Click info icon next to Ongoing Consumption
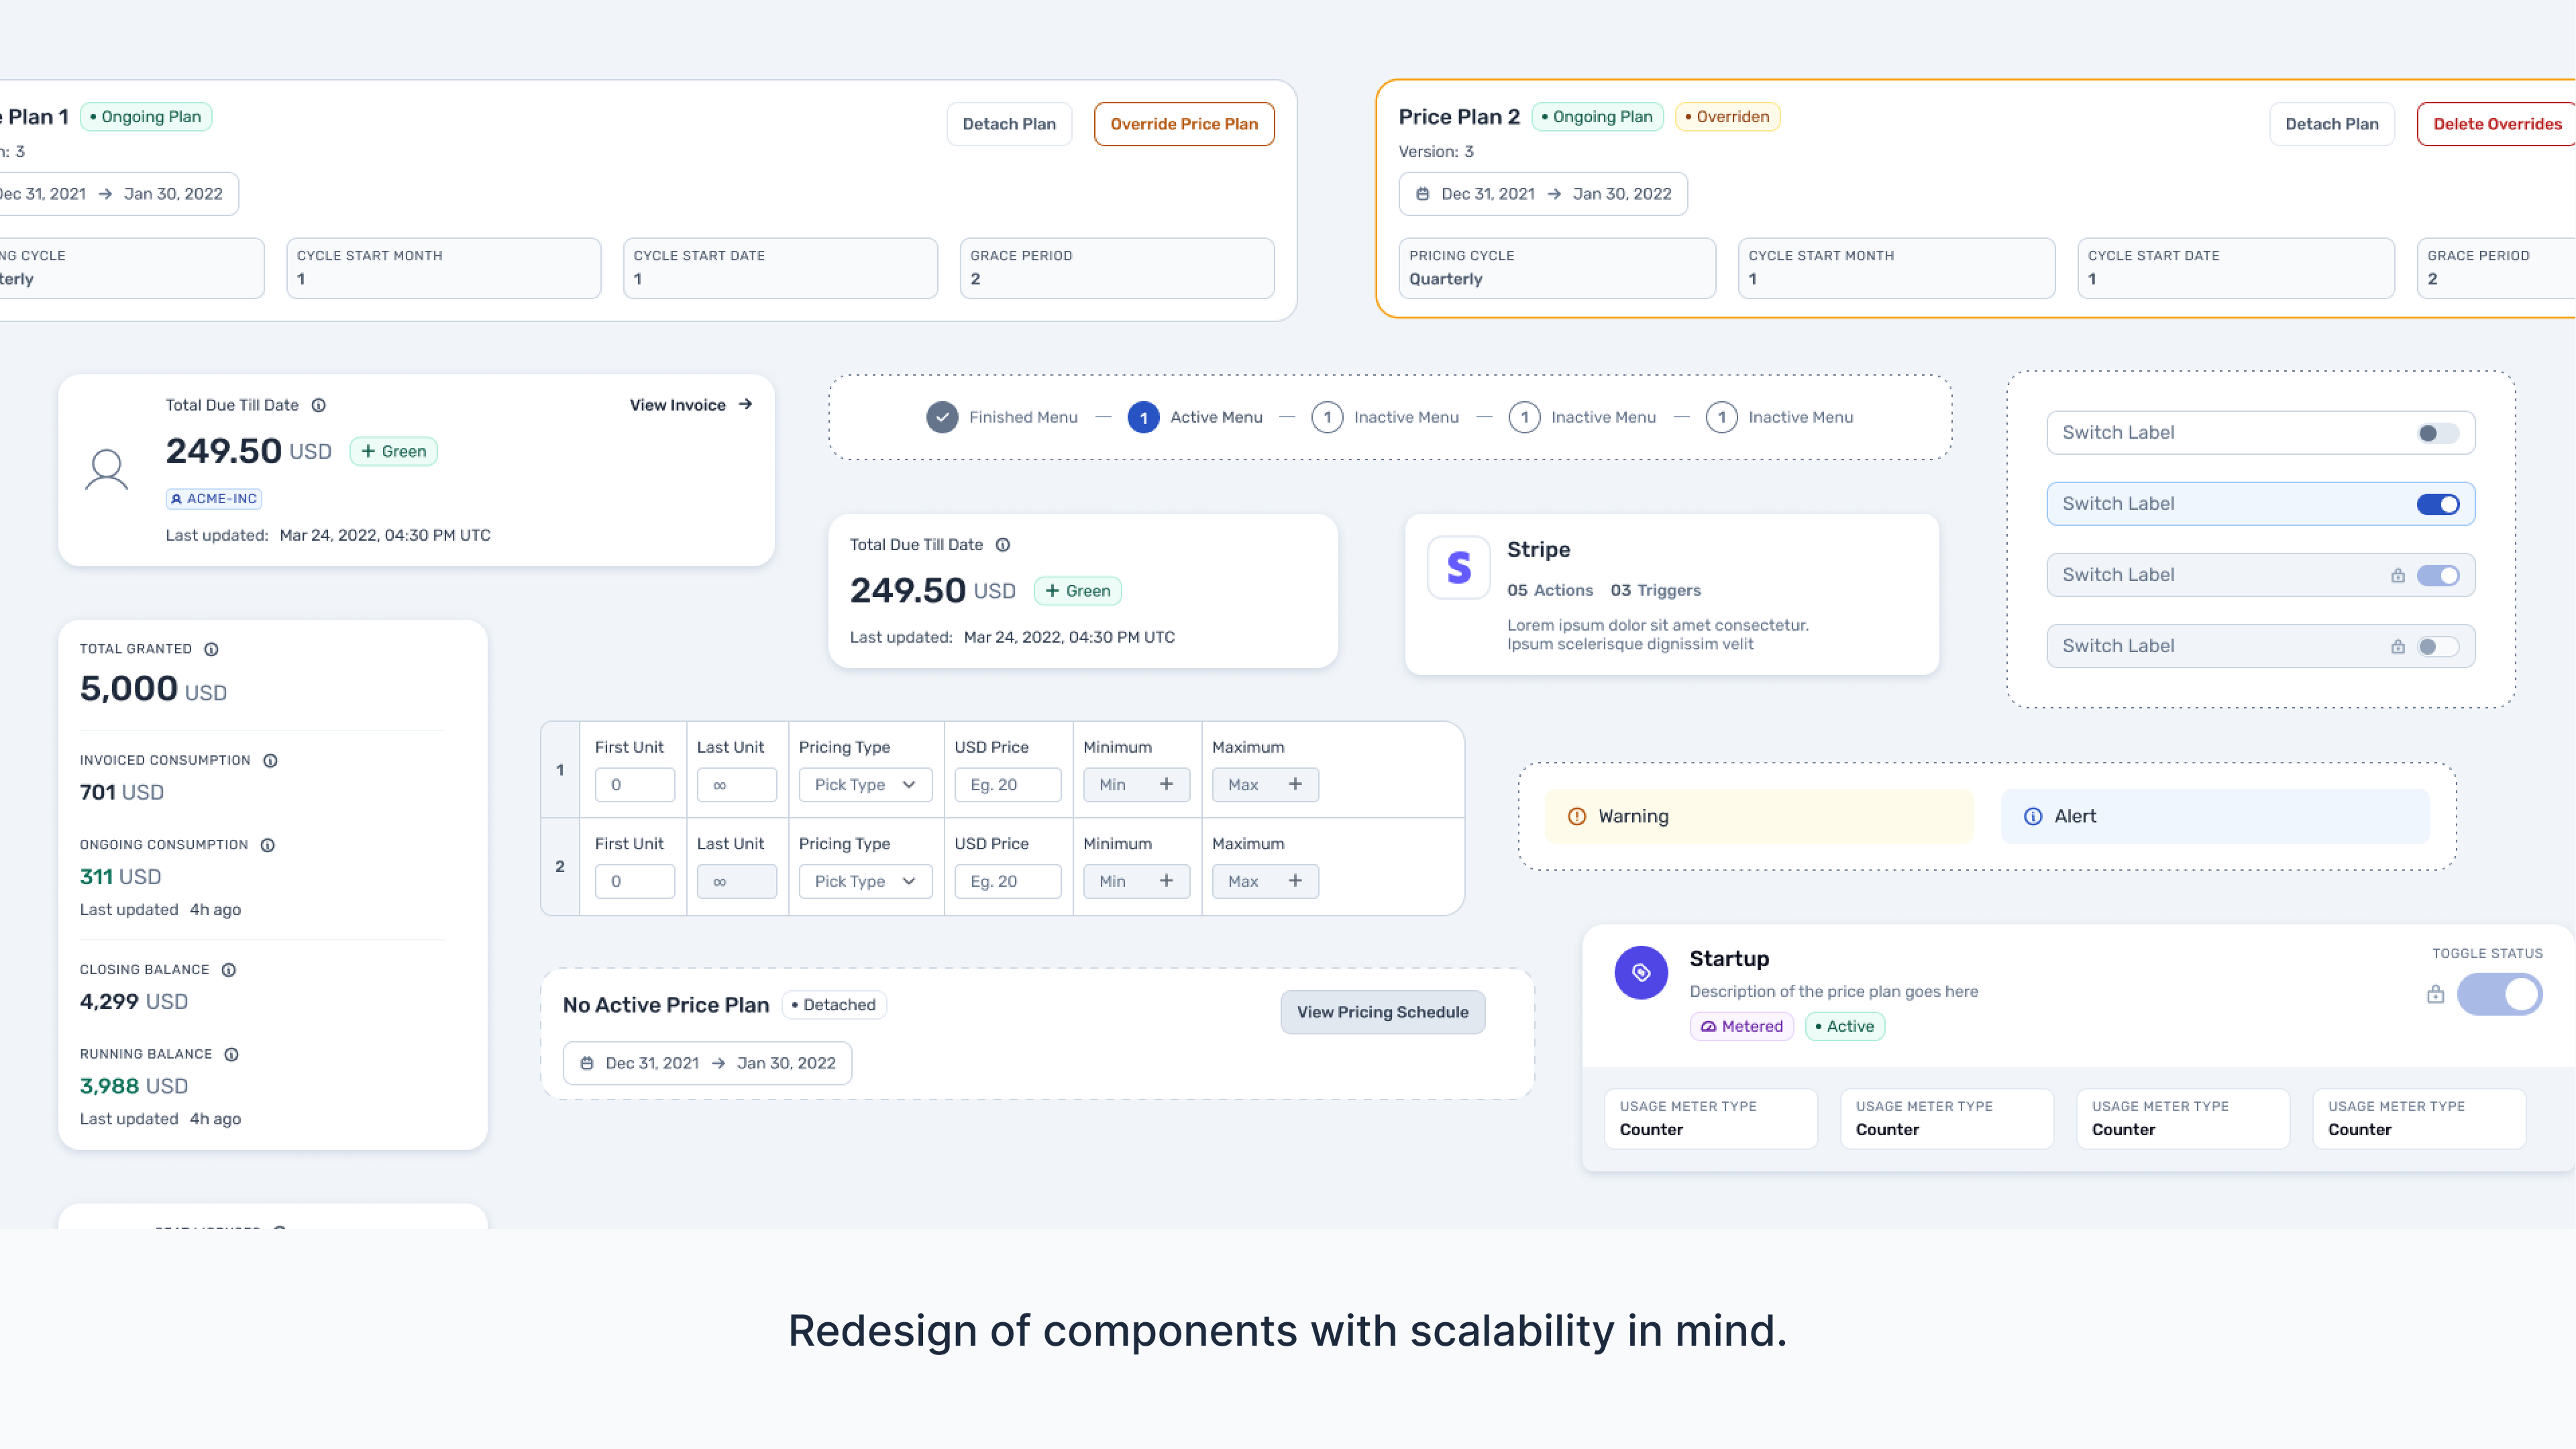The image size is (2576, 1449). pos(267,845)
